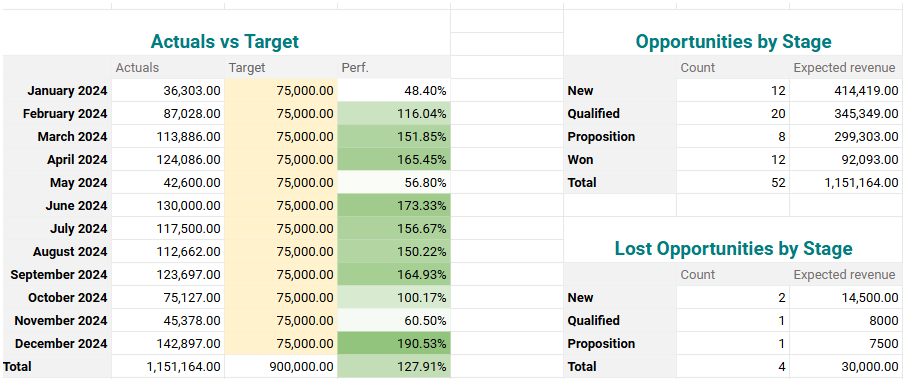
Task: Click the Lost Opportunities by Stage heading
Action: pyautogui.click(x=733, y=249)
